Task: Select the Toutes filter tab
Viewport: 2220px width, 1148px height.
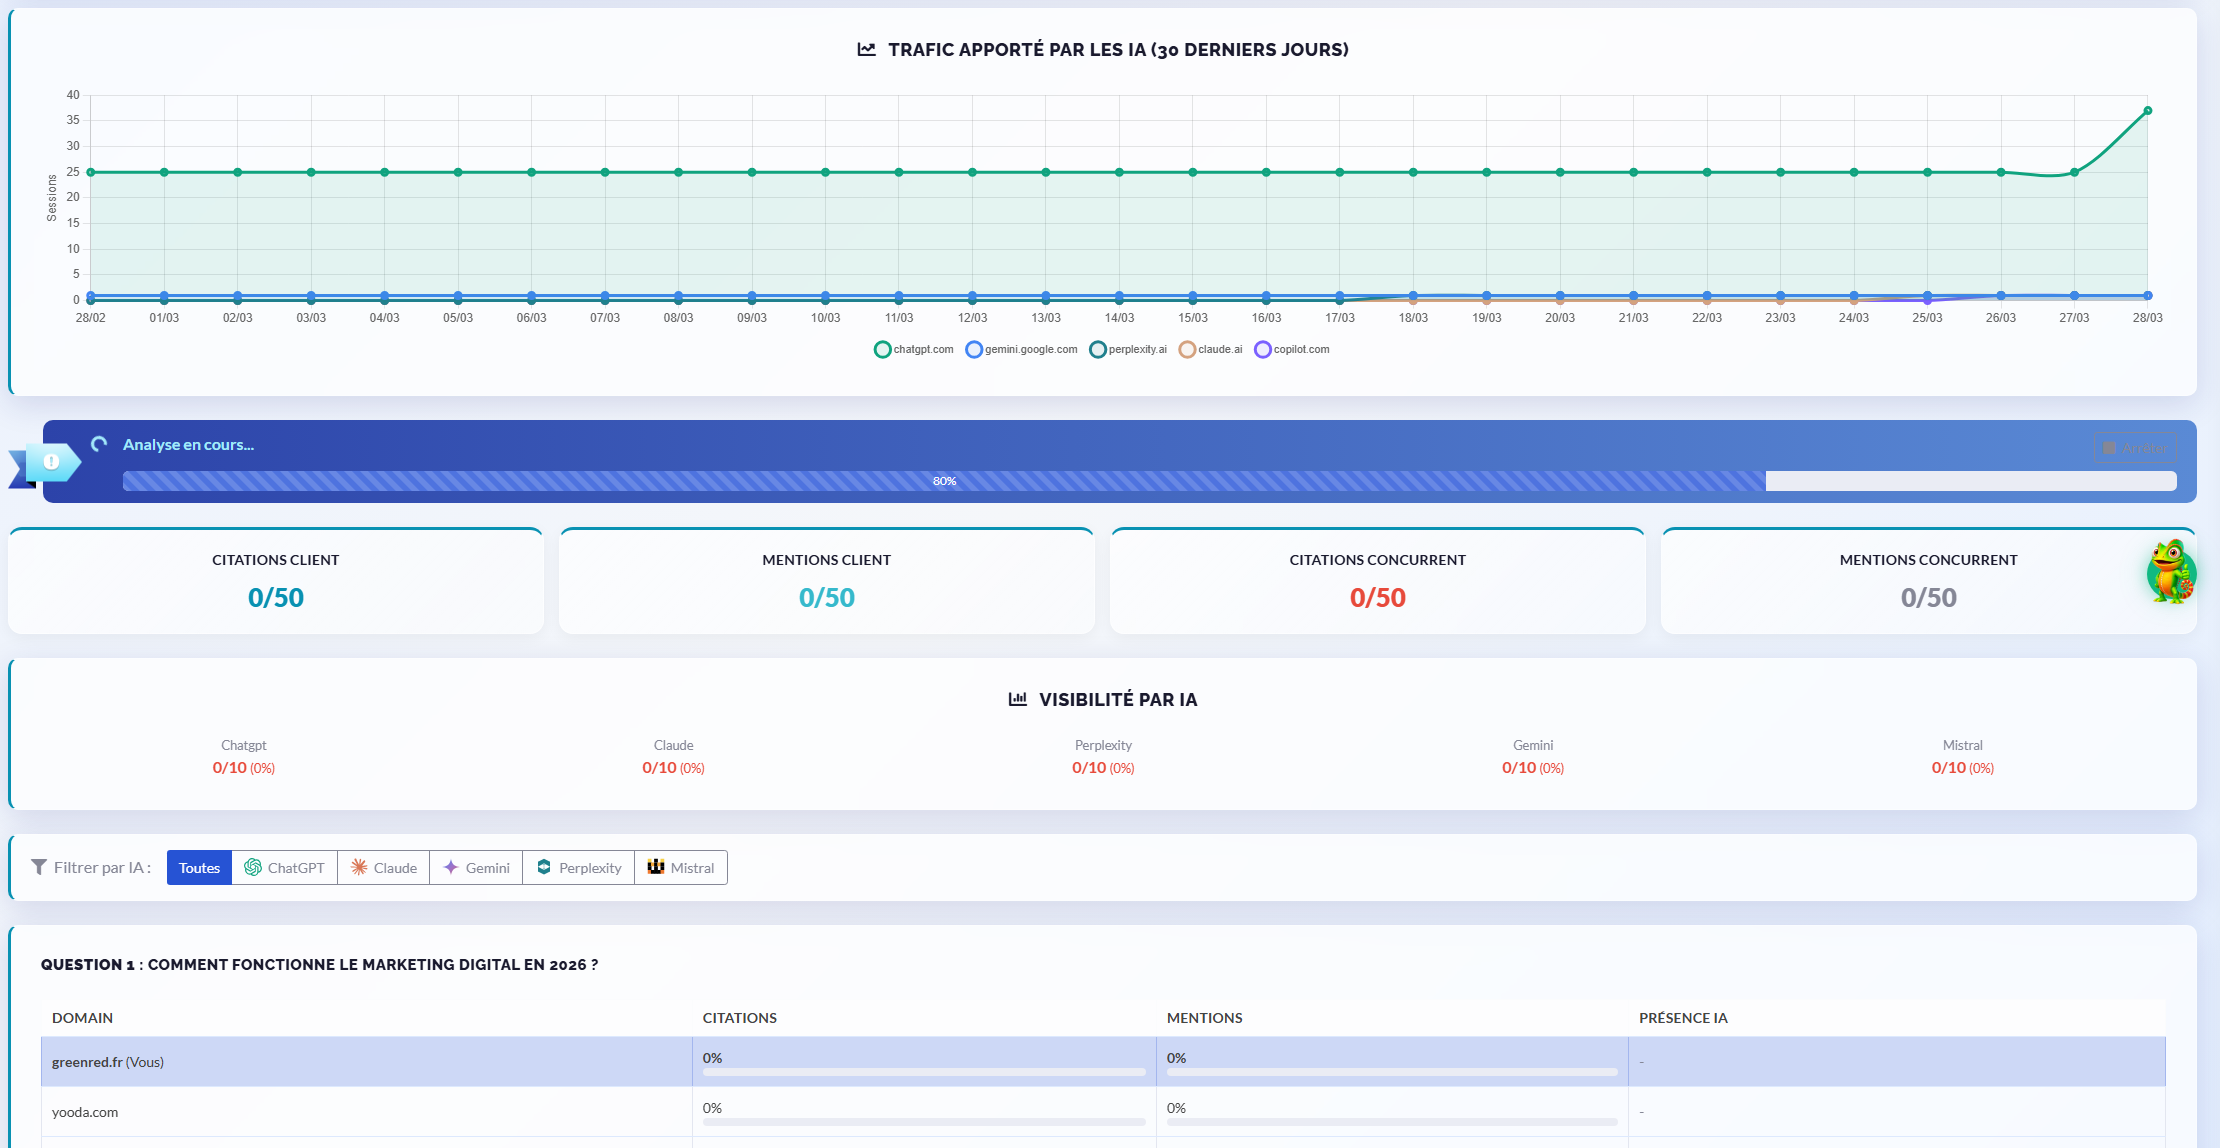Action: pos(199,868)
